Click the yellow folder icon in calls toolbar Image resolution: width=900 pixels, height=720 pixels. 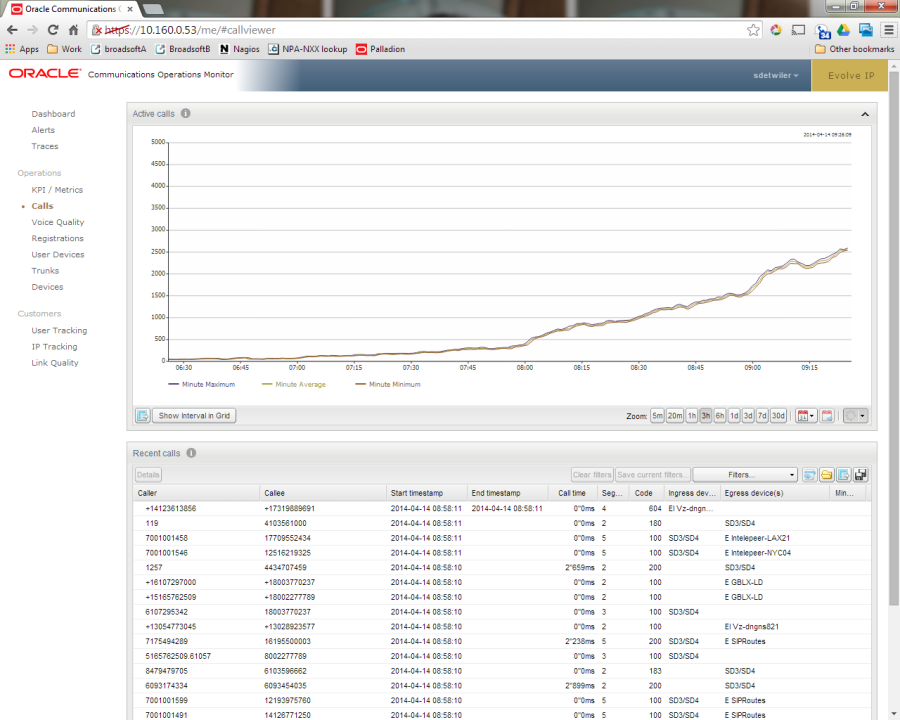point(827,475)
